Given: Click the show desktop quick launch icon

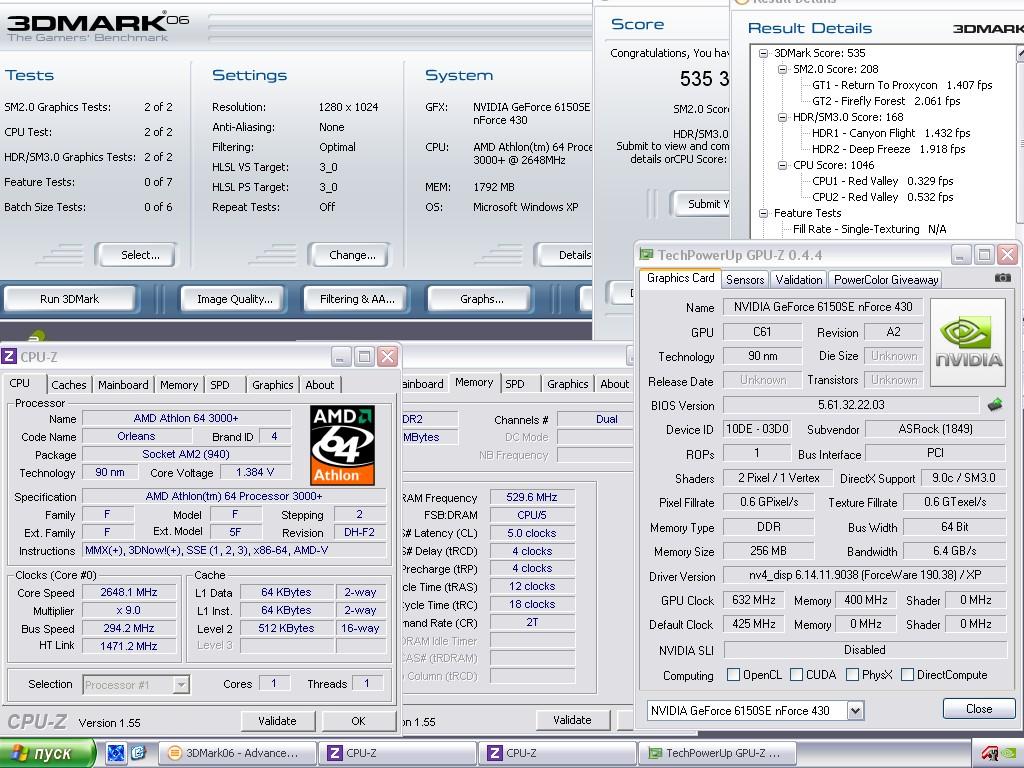Looking at the screenshot, I should (116, 753).
